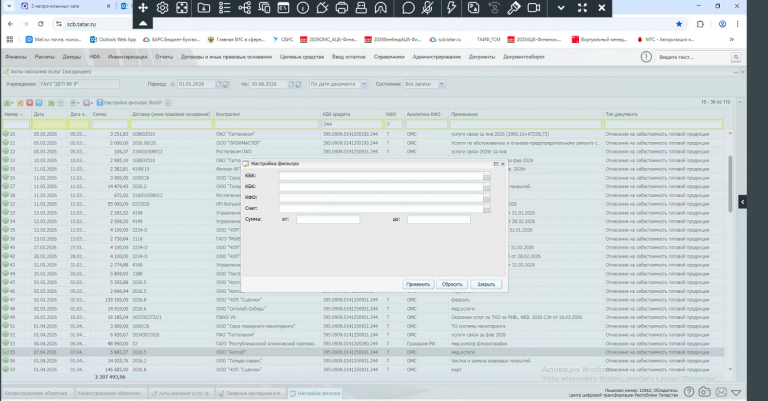The height and width of the screenshot is (401, 768).
Task: Open the Отчеты menu
Action: [x=164, y=57]
